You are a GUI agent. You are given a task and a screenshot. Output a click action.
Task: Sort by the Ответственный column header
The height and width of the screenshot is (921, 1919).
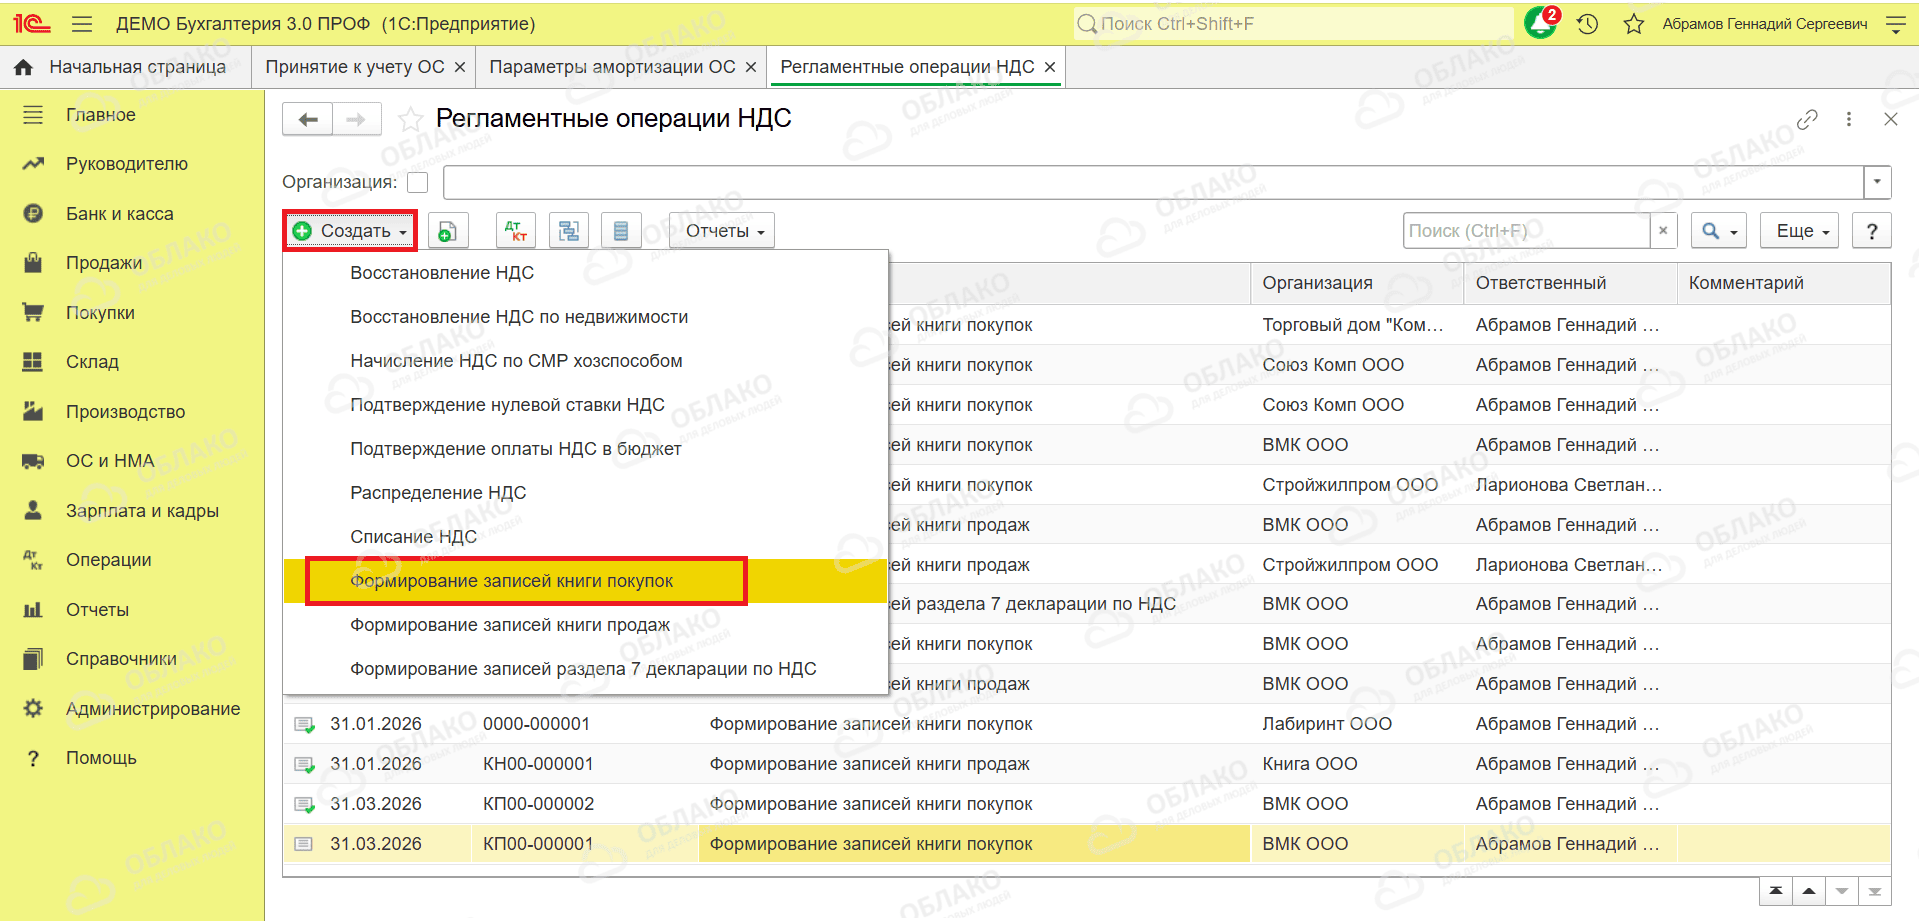pos(1569,283)
